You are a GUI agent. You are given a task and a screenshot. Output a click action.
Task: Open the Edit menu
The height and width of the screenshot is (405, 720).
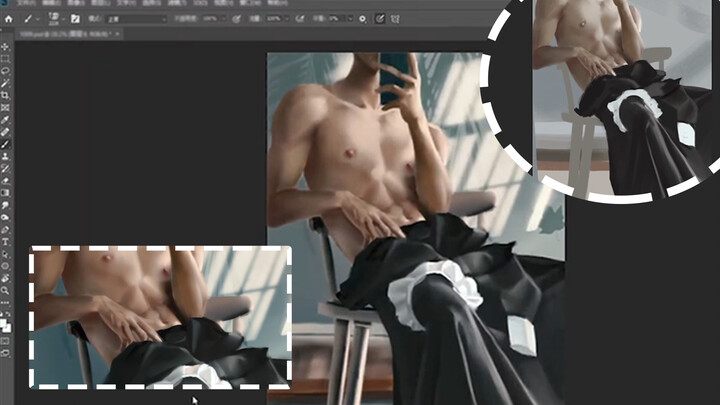[x=51, y=3]
